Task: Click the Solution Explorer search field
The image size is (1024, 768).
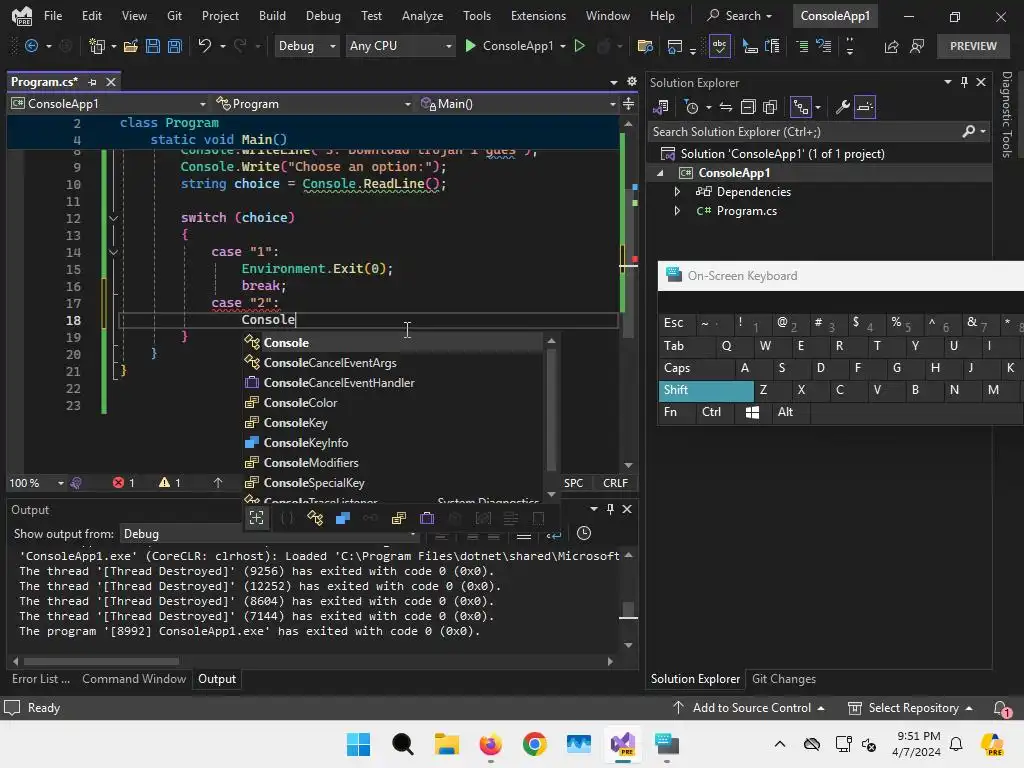Action: pos(807,132)
